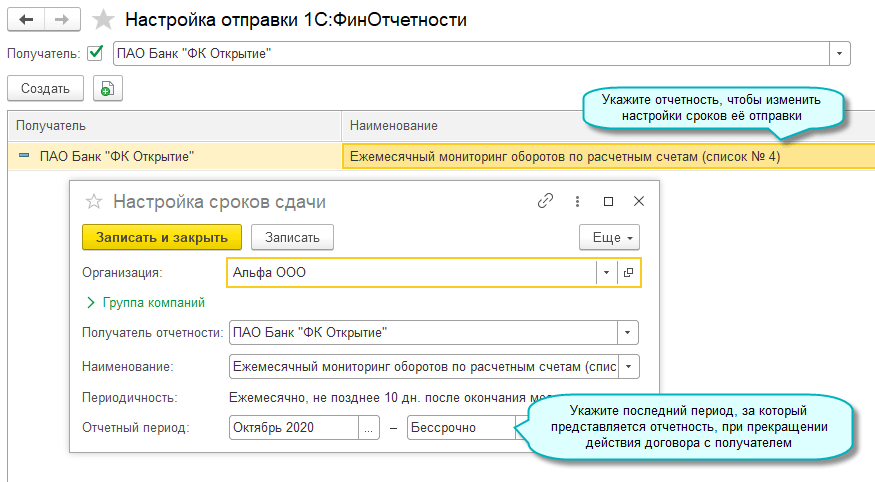This screenshot has width=875, height=482.
Task: Click the Создать button
Action: point(45,88)
